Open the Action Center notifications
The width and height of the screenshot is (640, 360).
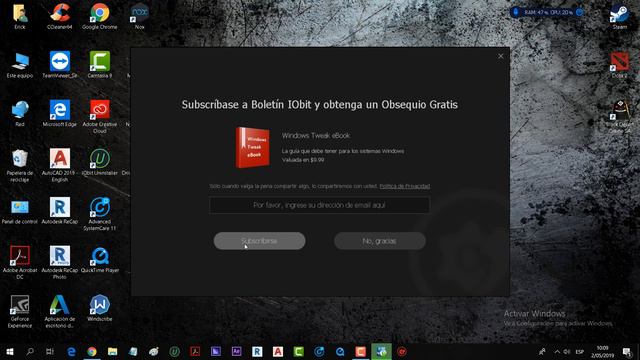click(x=627, y=351)
